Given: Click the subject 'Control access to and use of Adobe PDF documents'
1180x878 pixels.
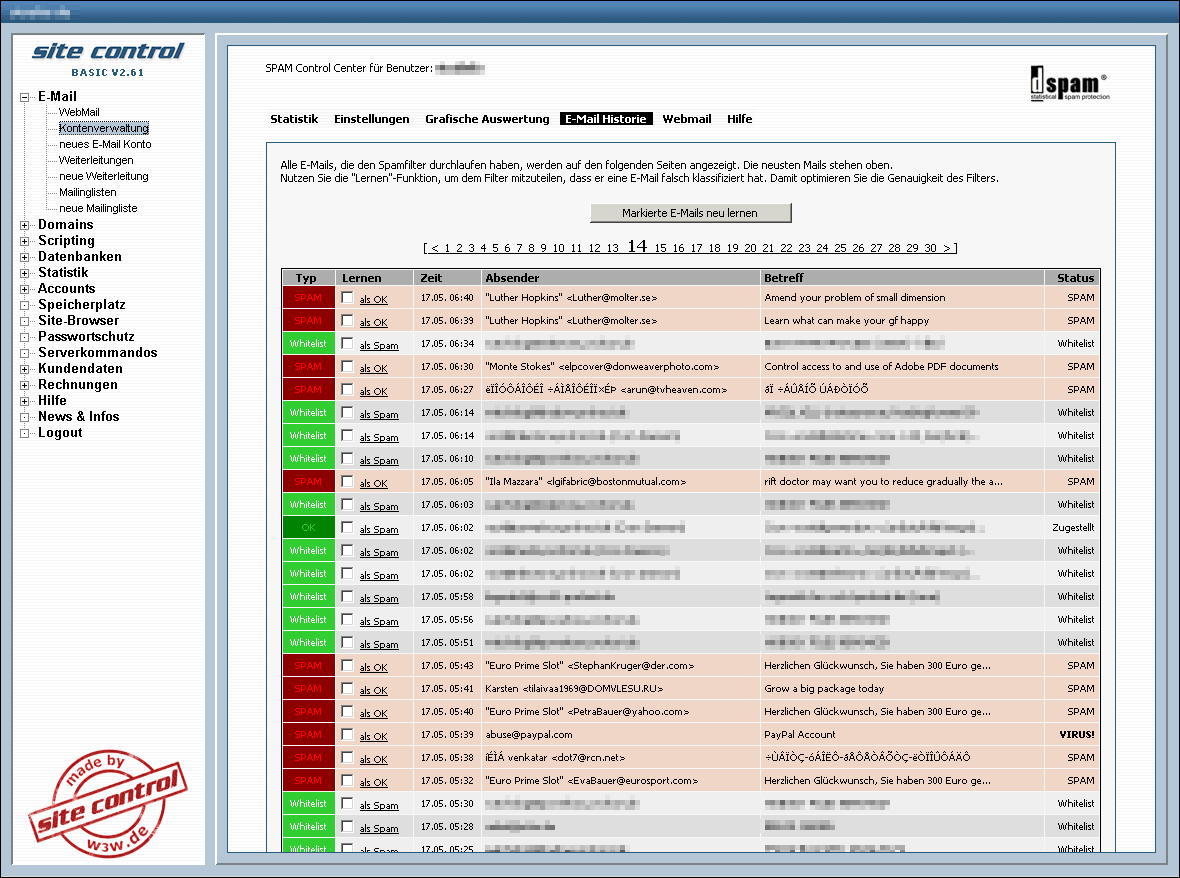Looking at the screenshot, I should tap(881, 366).
